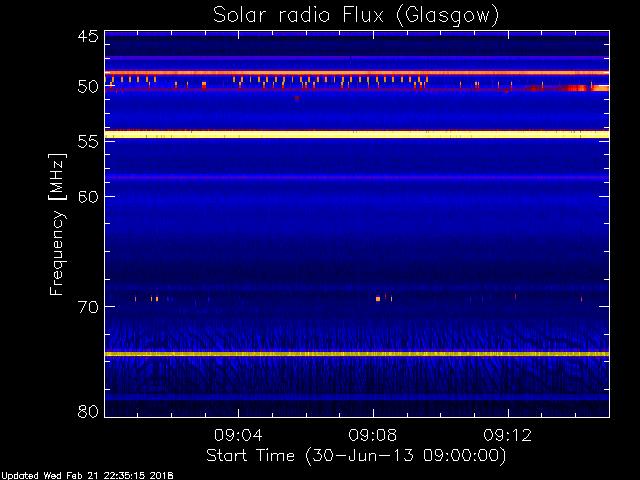Image resolution: width=640 pixels, height=480 pixels.
Task: Click the orange burst spot near 70 MHz at 09:08
Action: click(378, 299)
